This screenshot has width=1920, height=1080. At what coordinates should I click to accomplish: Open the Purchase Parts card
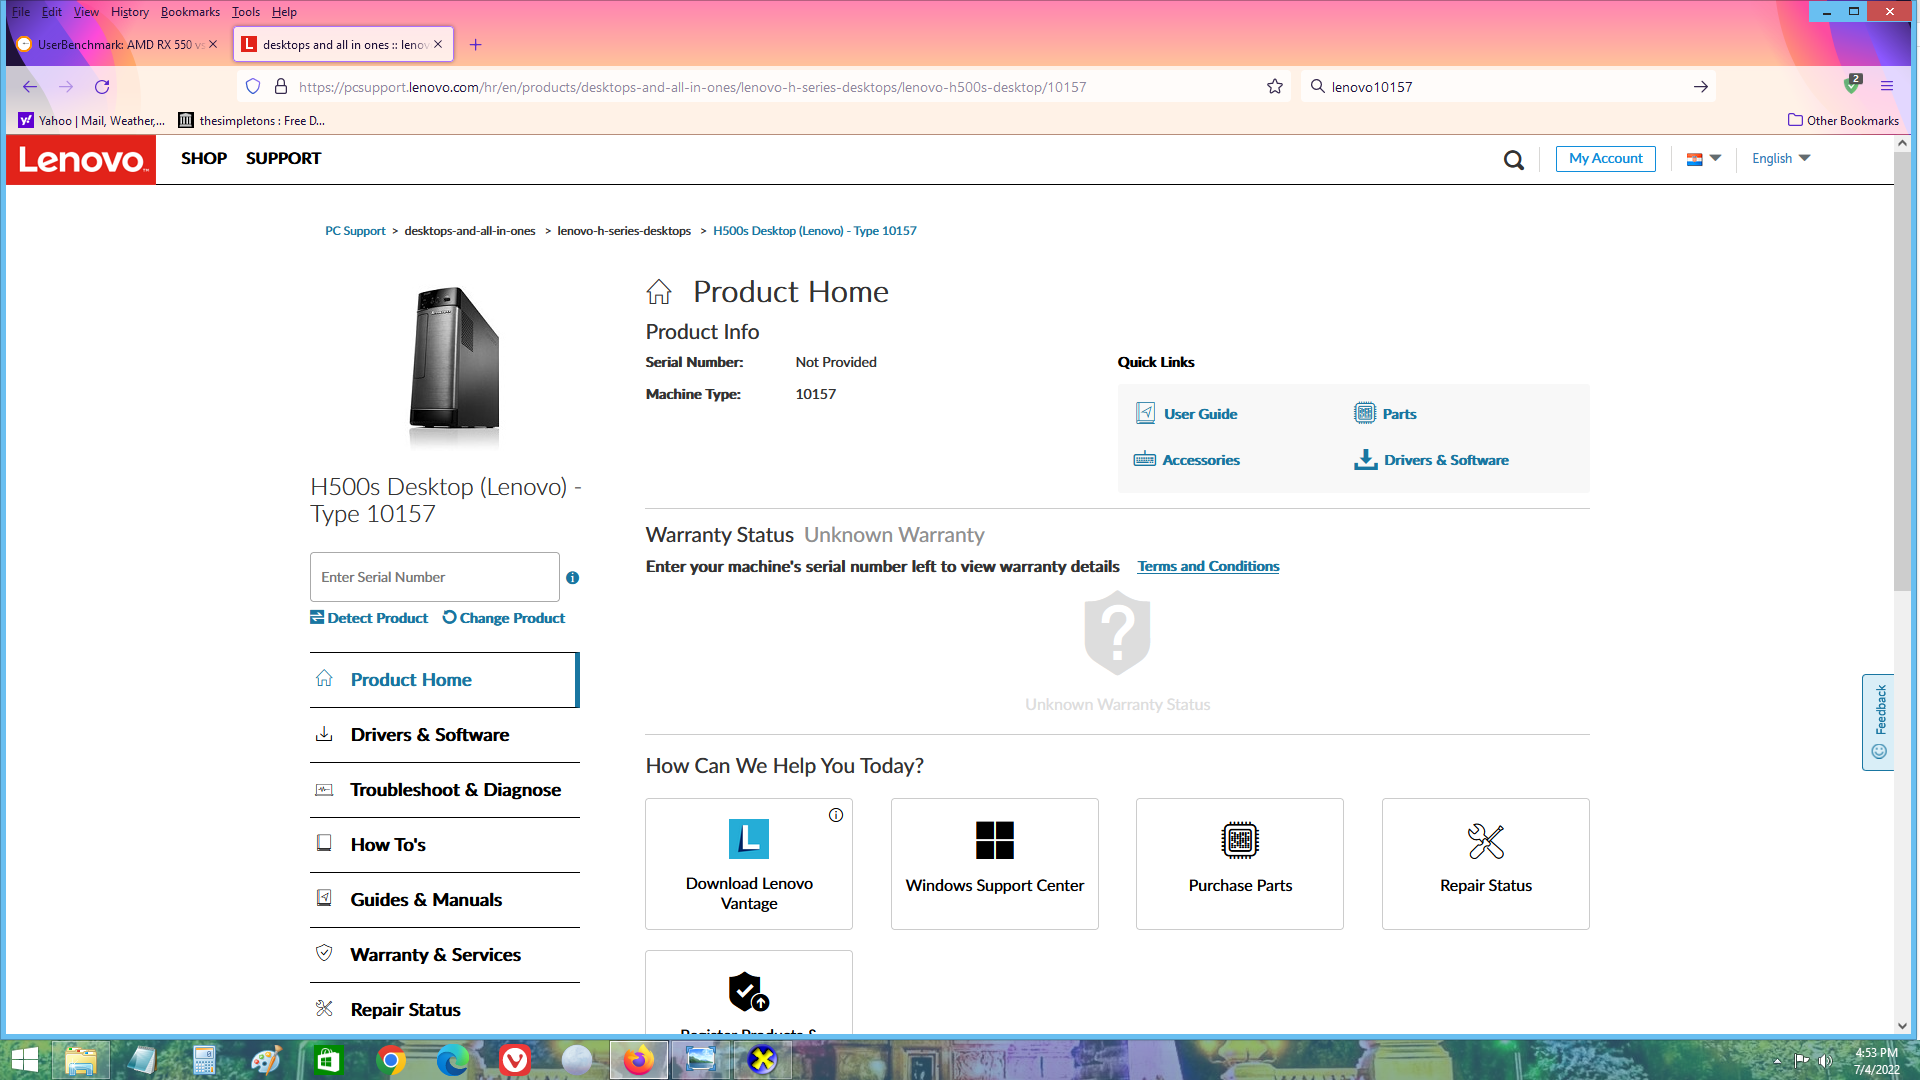click(1240, 864)
